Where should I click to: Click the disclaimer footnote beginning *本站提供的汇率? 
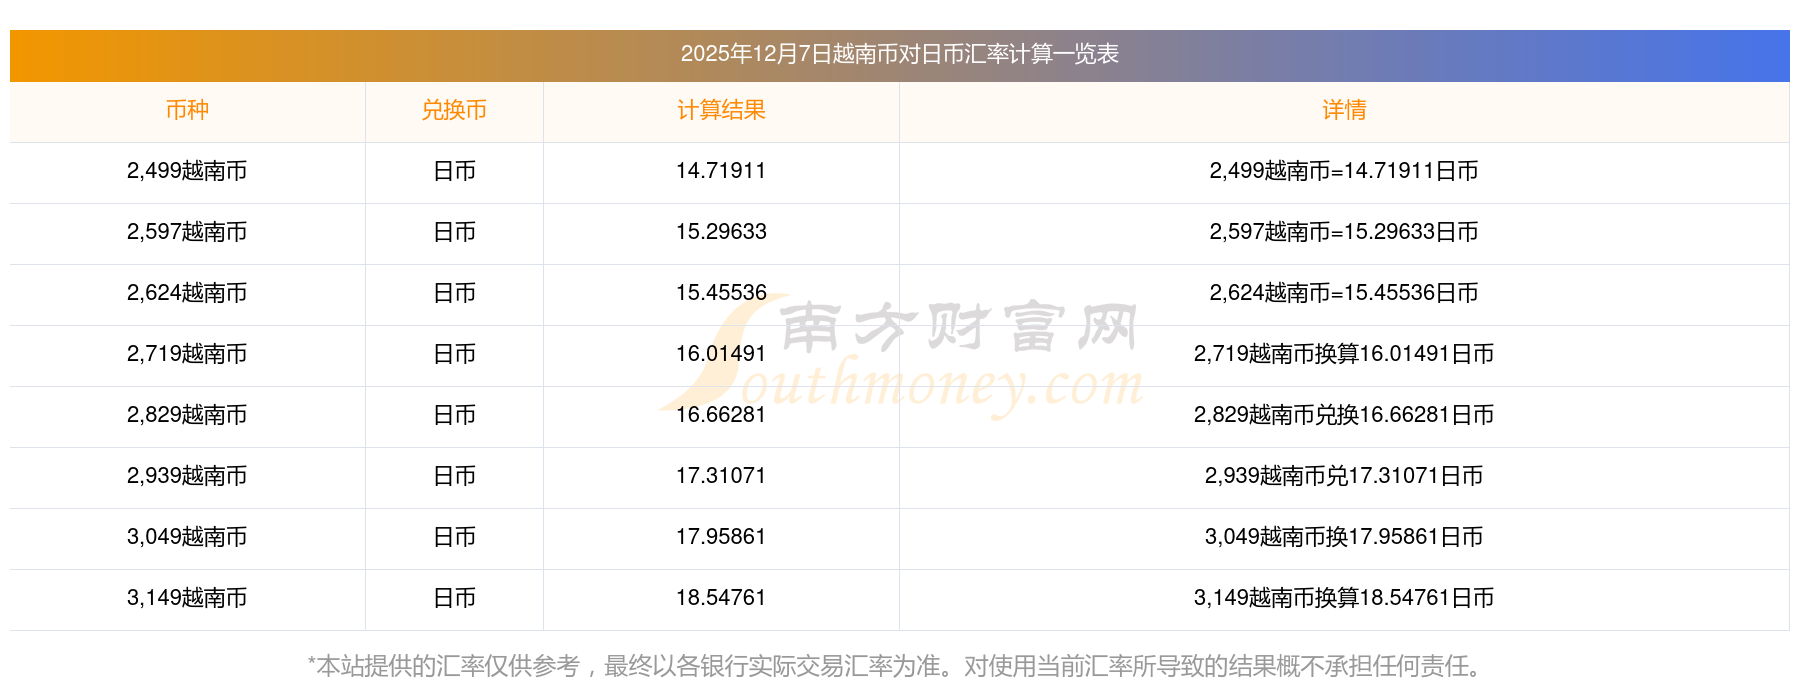click(899, 666)
